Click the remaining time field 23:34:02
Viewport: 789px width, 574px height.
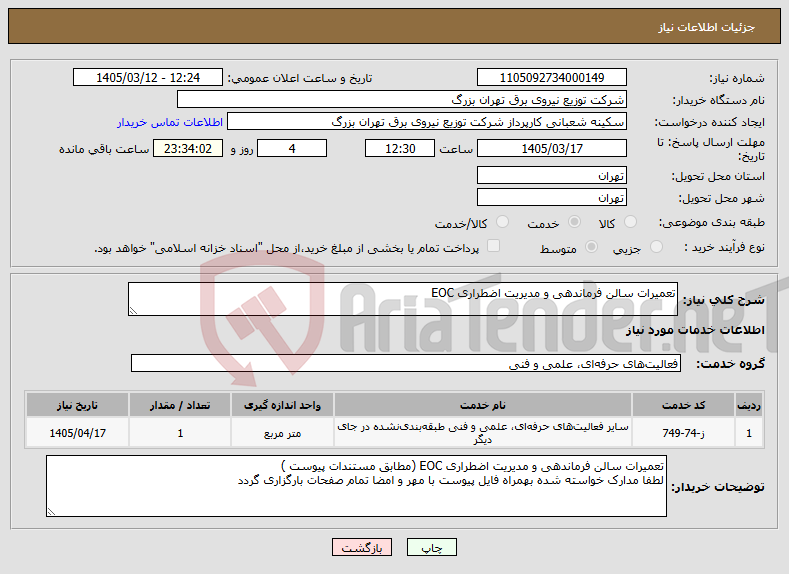(x=188, y=148)
